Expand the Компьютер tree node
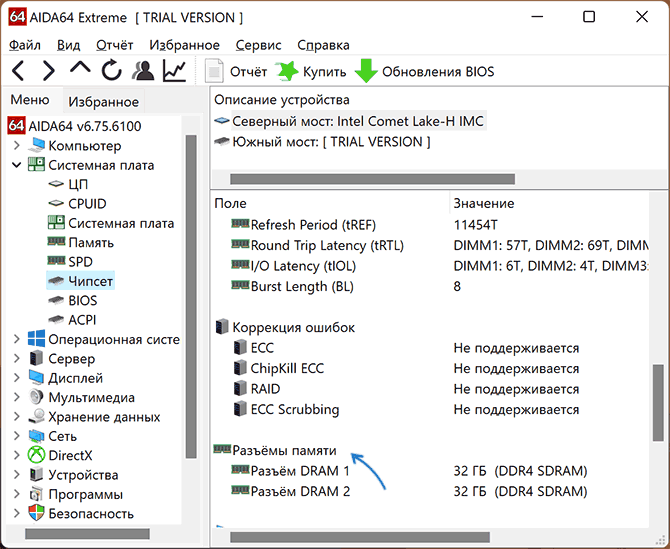 tap(16, 146)
